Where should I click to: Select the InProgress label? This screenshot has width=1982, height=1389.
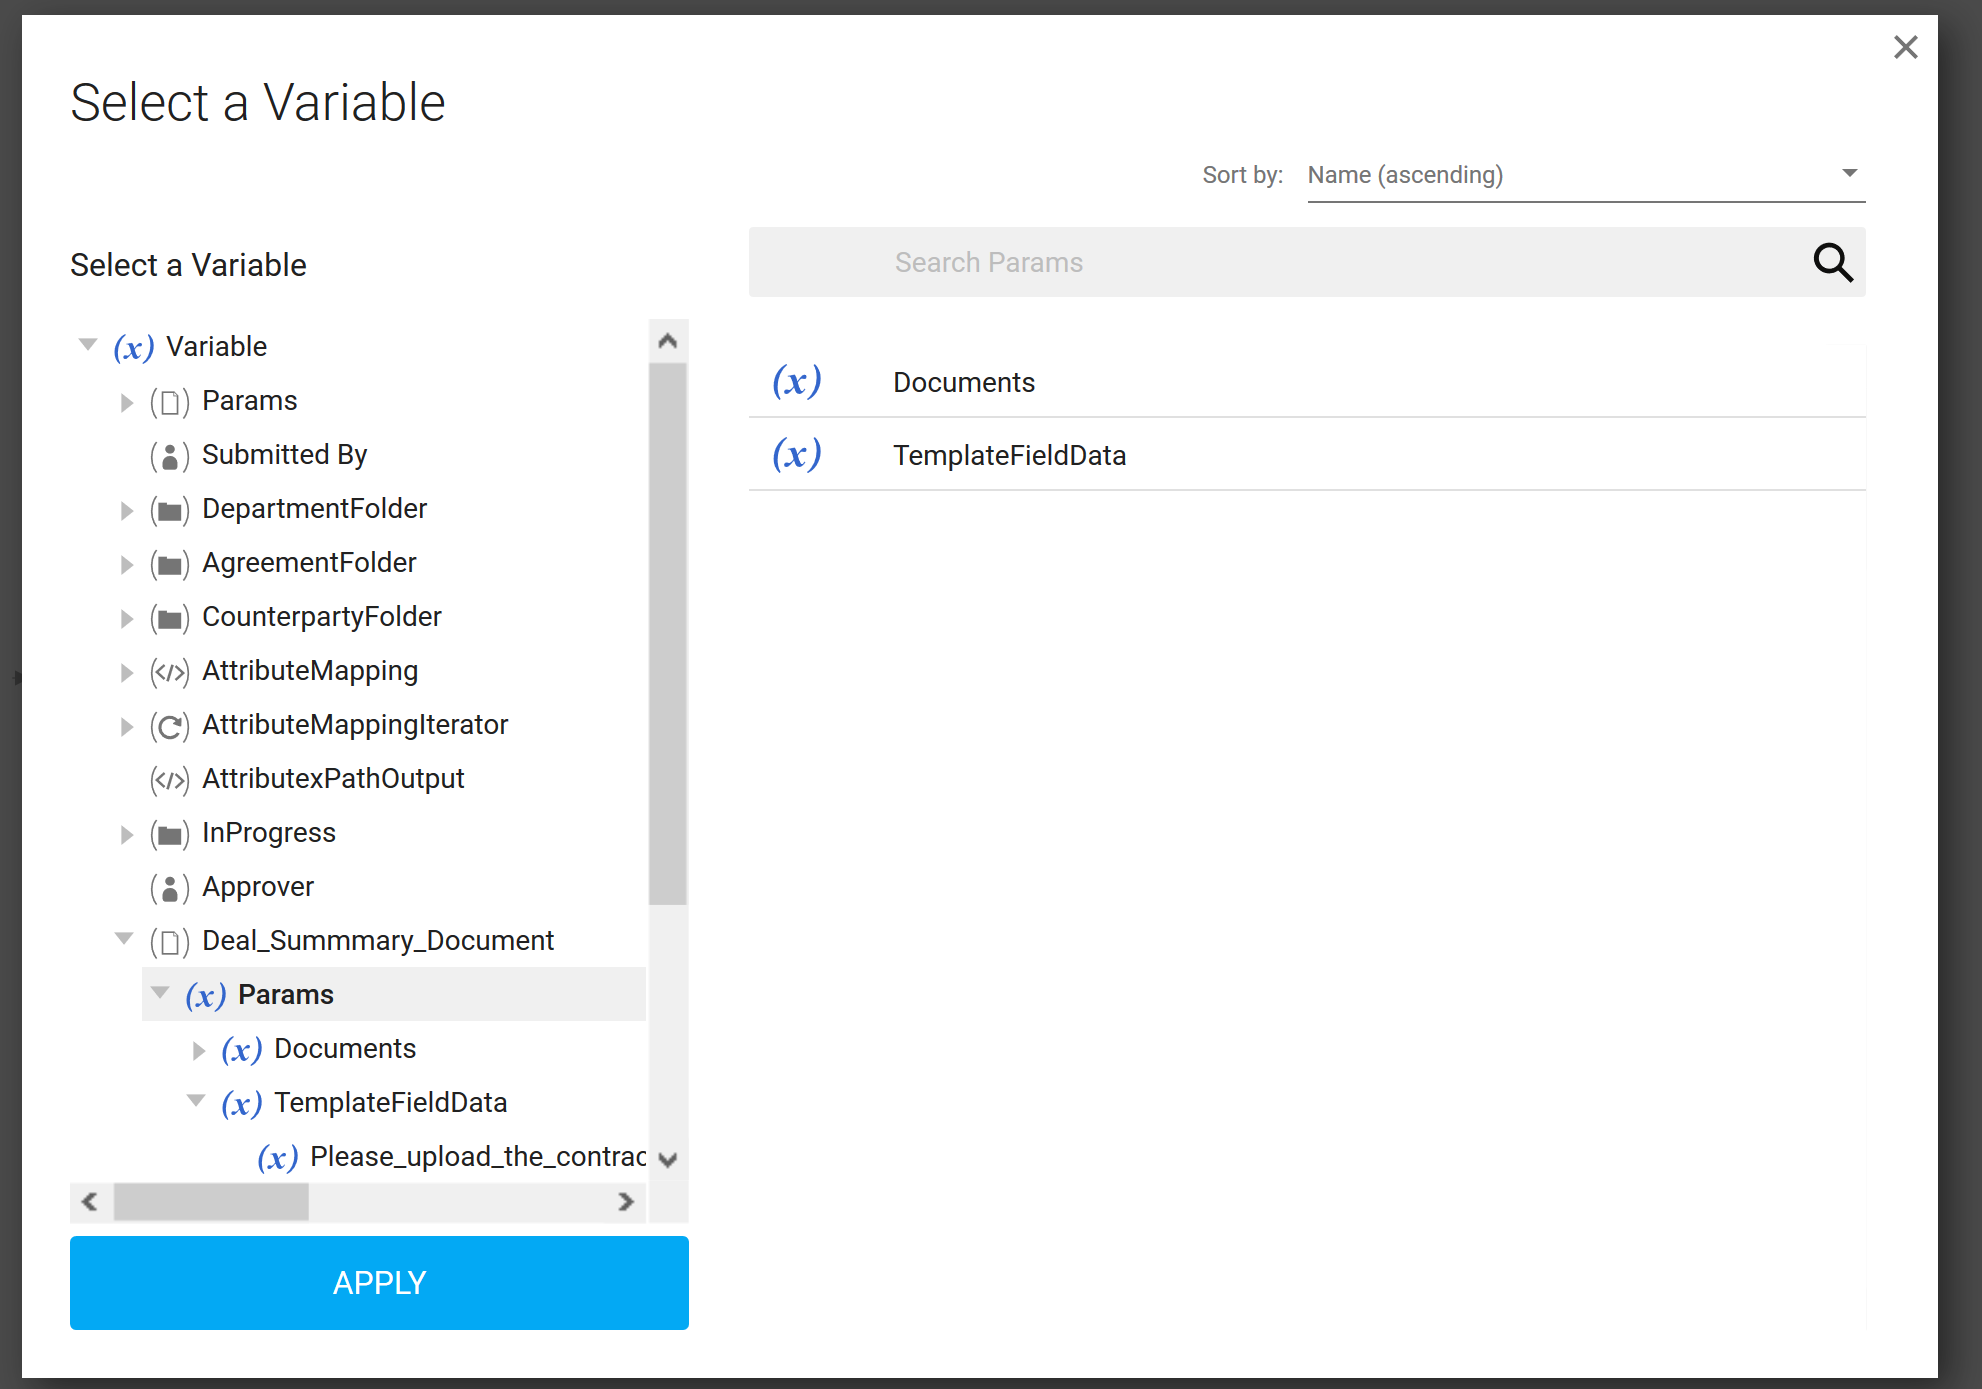(269, 833)
